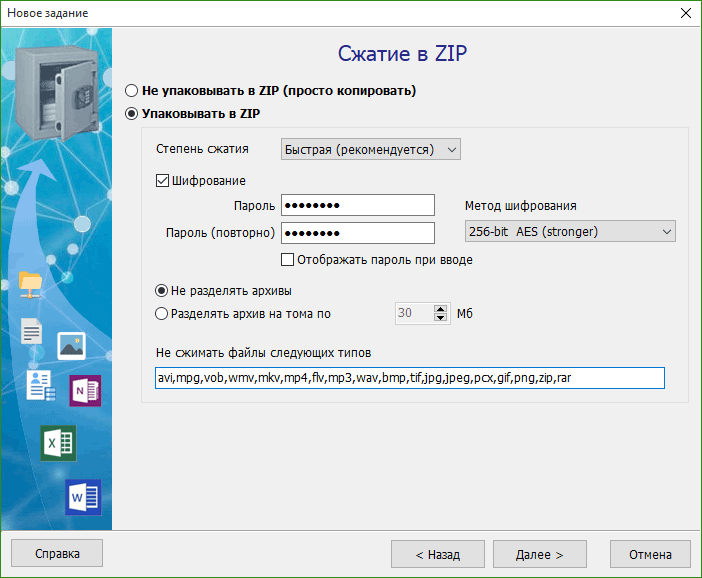Expand the 'Метод шифрования' dropdown
This screenshot has width=702, height=578.
pyautogui.click(x=570, y=232)
